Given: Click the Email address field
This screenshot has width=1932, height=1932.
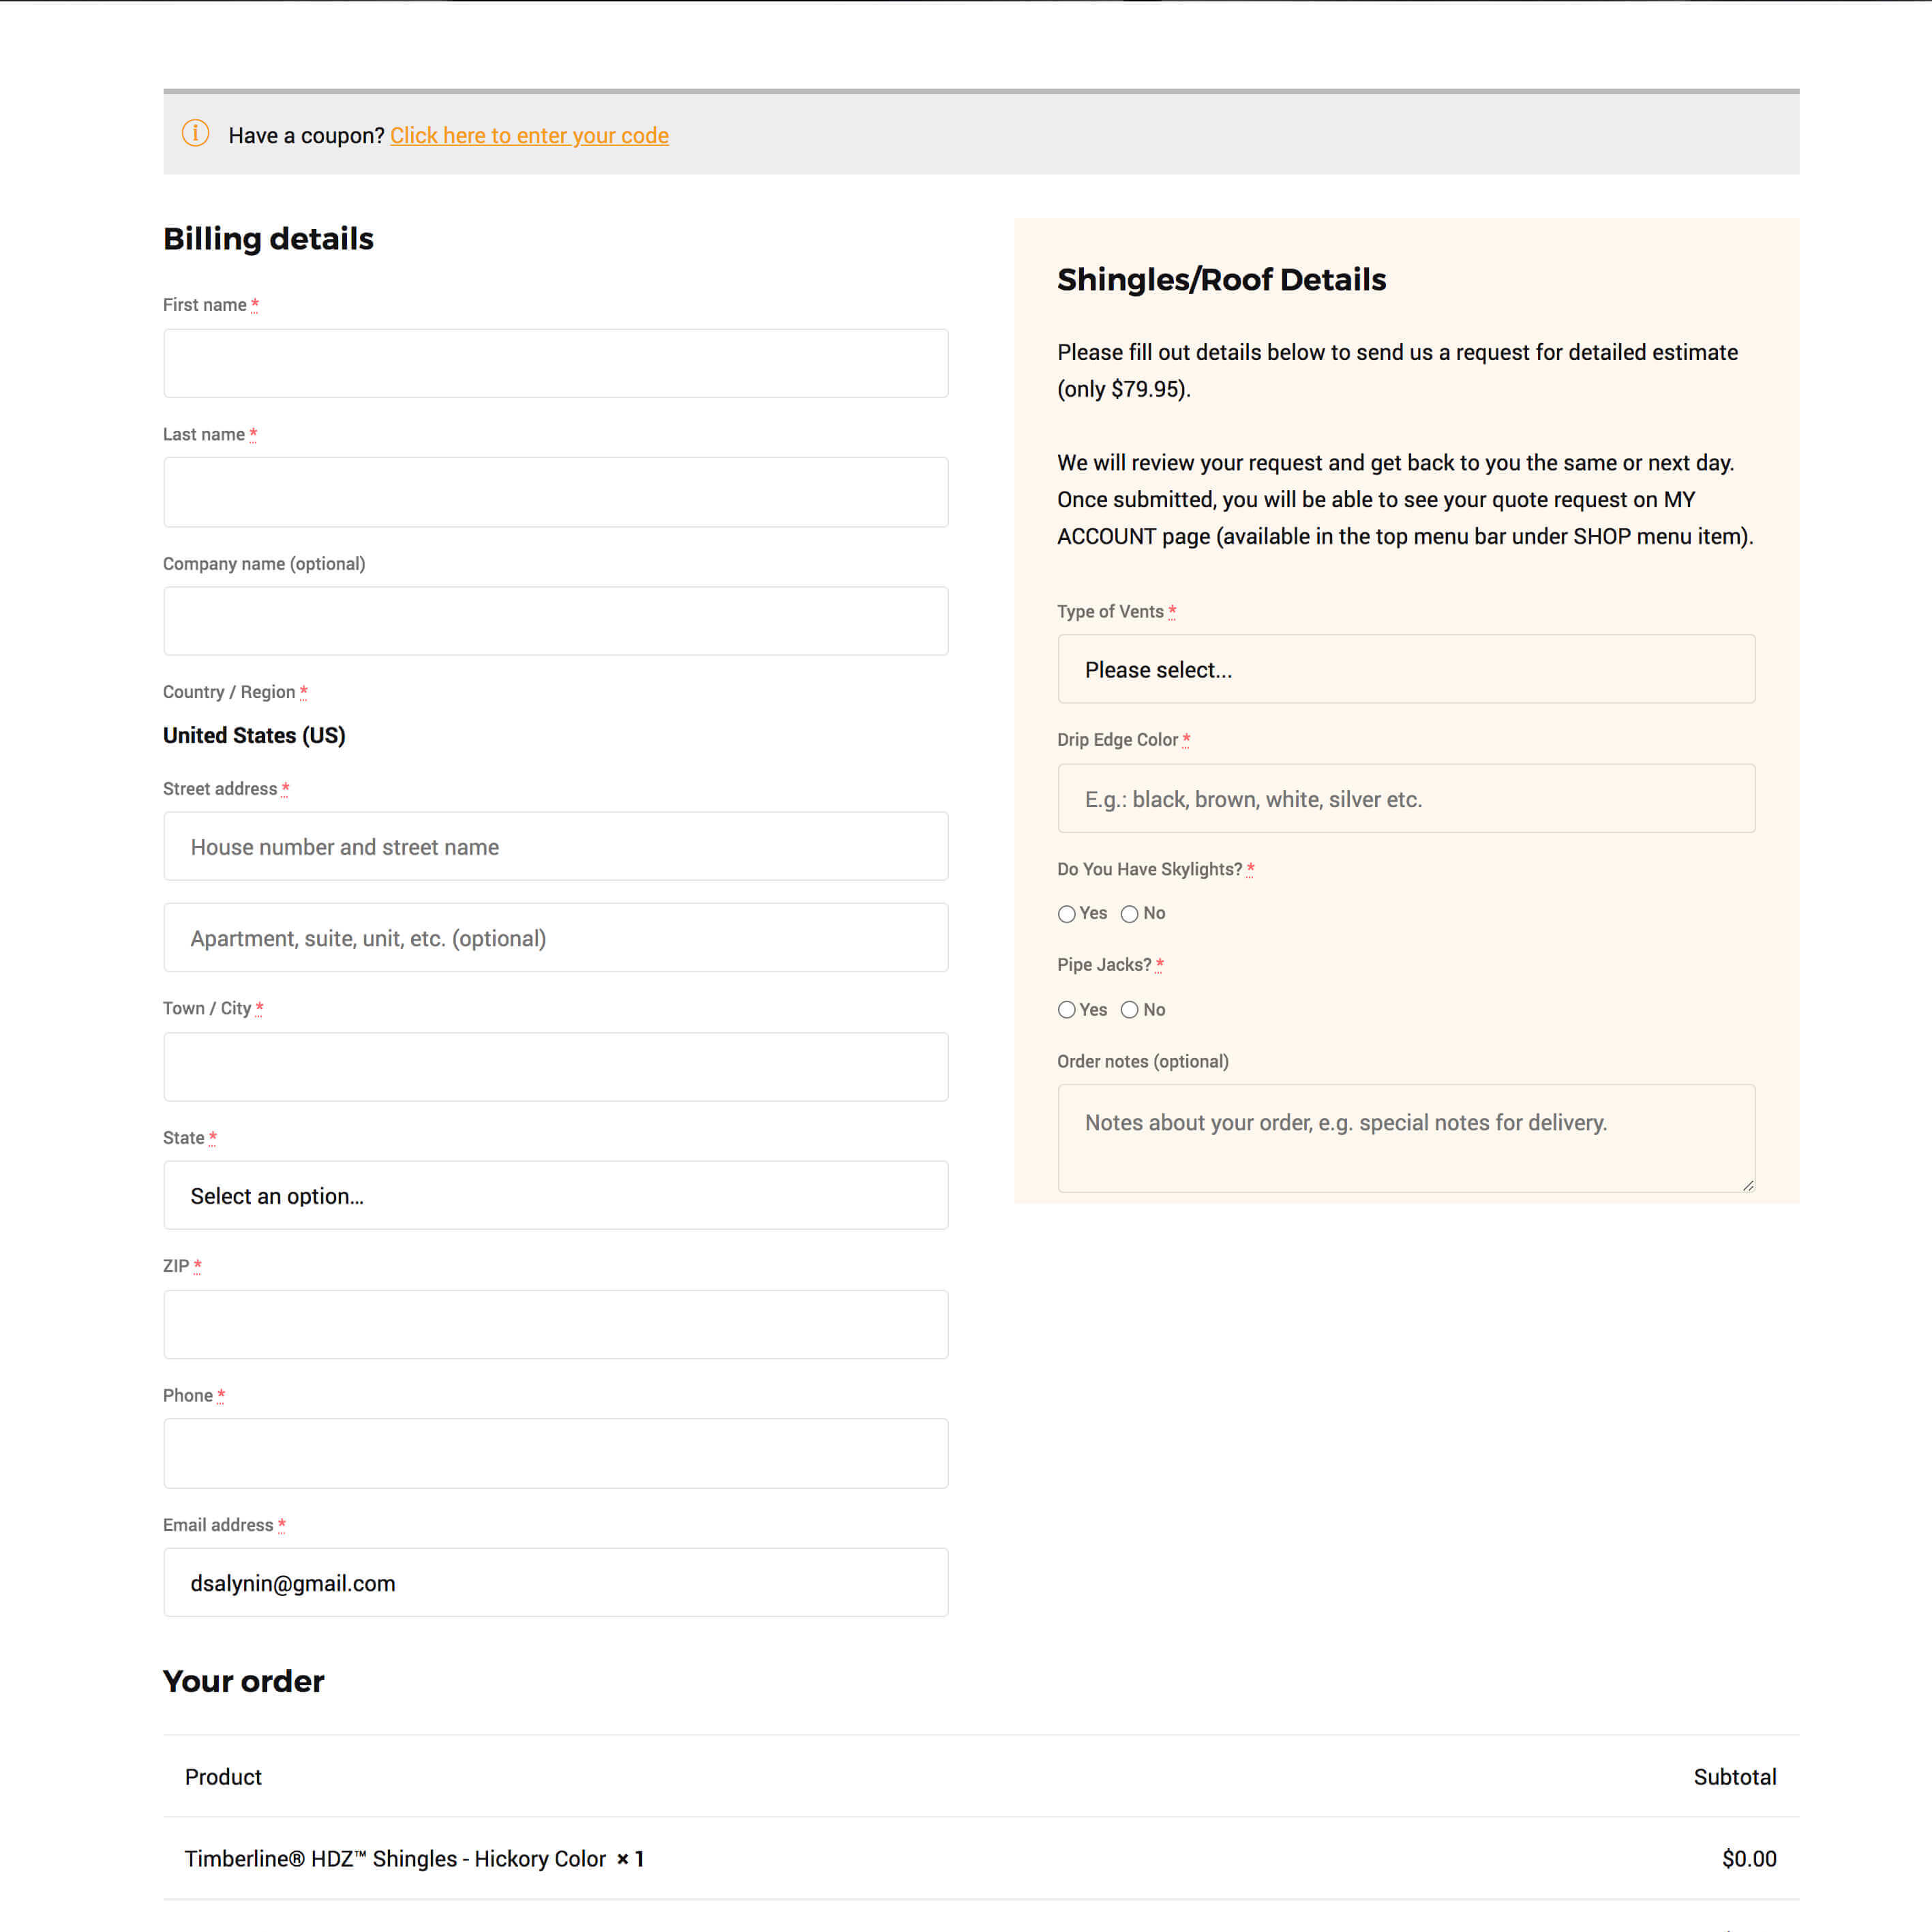Looking at the screenshot, I should pyautogui.click(x=555, y=1582).
